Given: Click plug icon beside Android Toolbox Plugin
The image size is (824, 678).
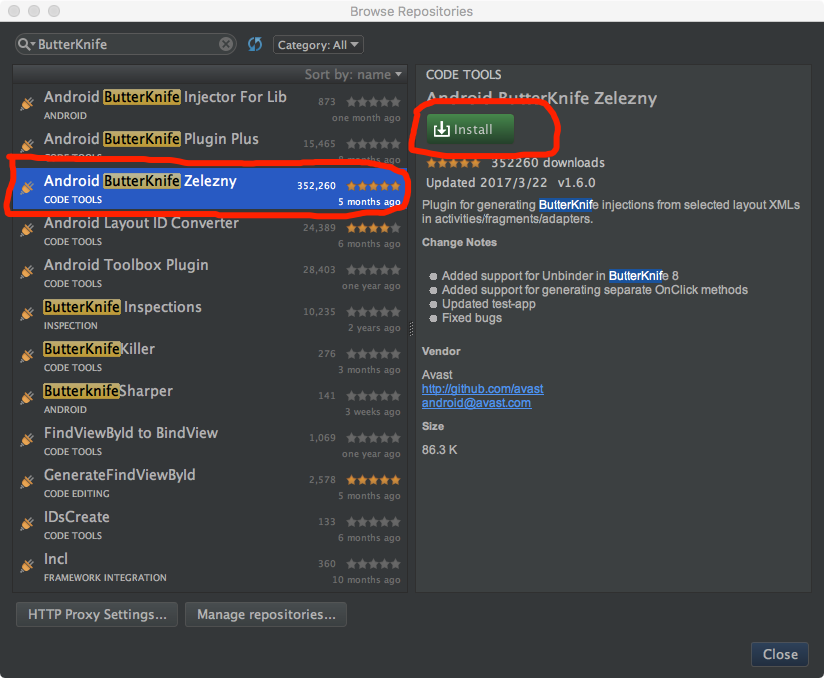Looking at the screenshot, I should point(27,272).
